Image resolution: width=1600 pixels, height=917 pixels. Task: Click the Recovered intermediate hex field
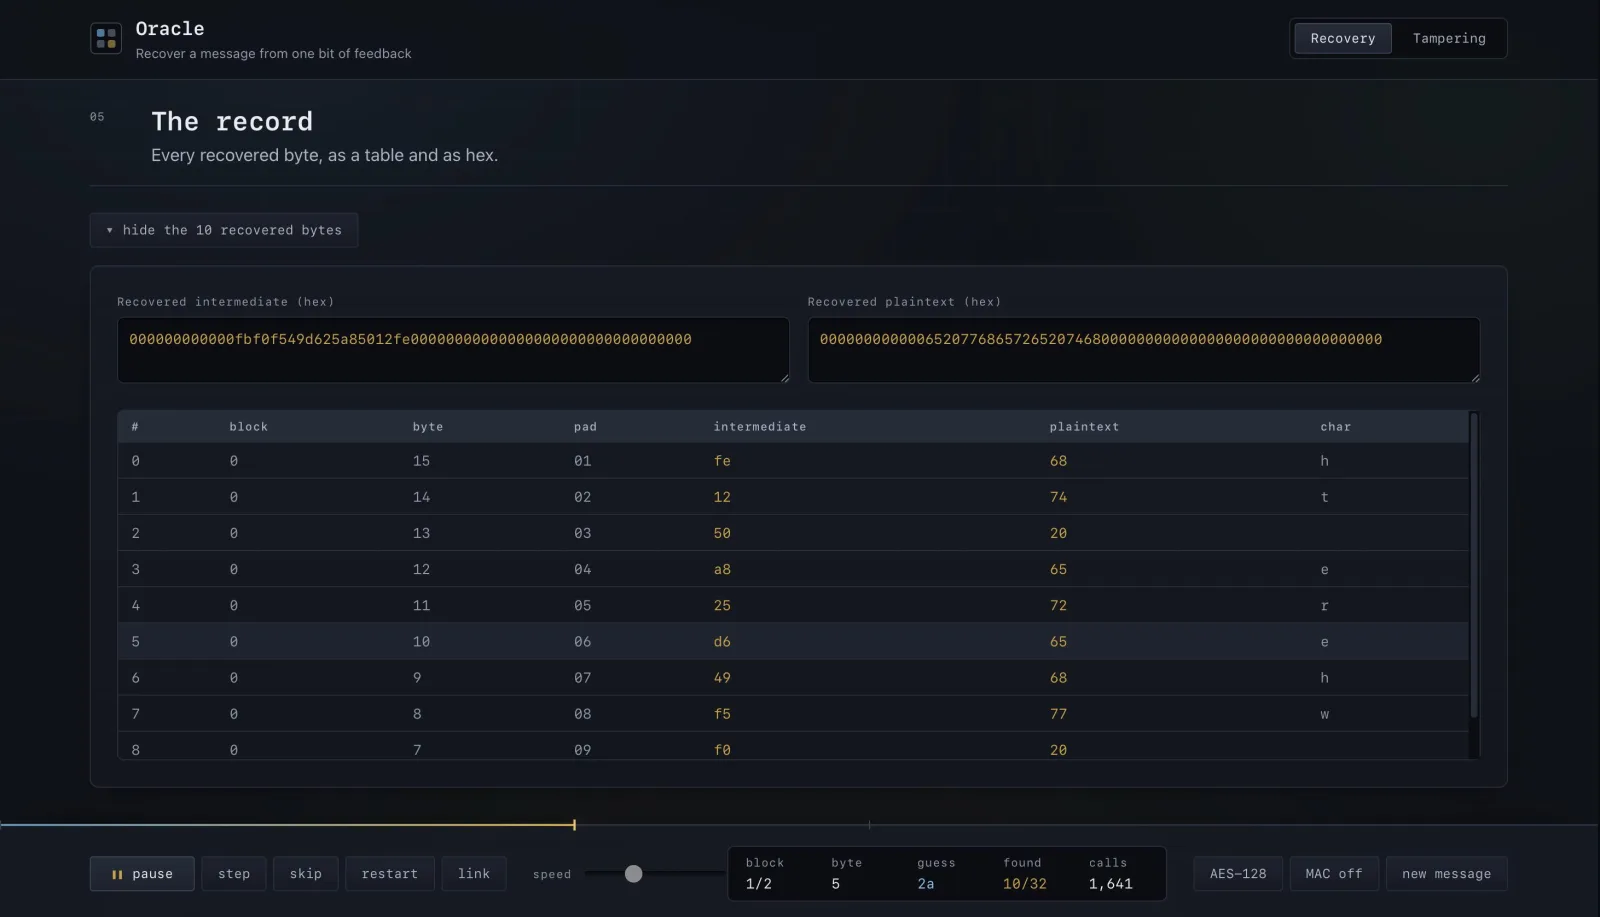(x=453, y=350)
